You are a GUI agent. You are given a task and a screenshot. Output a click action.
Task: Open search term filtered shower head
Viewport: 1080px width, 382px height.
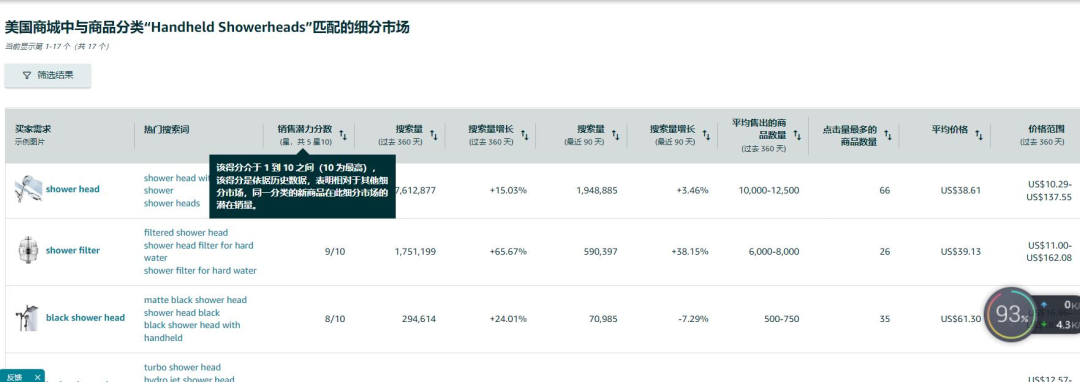pos(186,233)
